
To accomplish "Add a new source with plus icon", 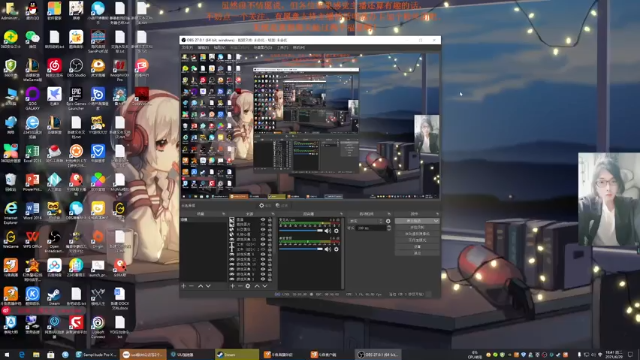I will pos(232,286).
